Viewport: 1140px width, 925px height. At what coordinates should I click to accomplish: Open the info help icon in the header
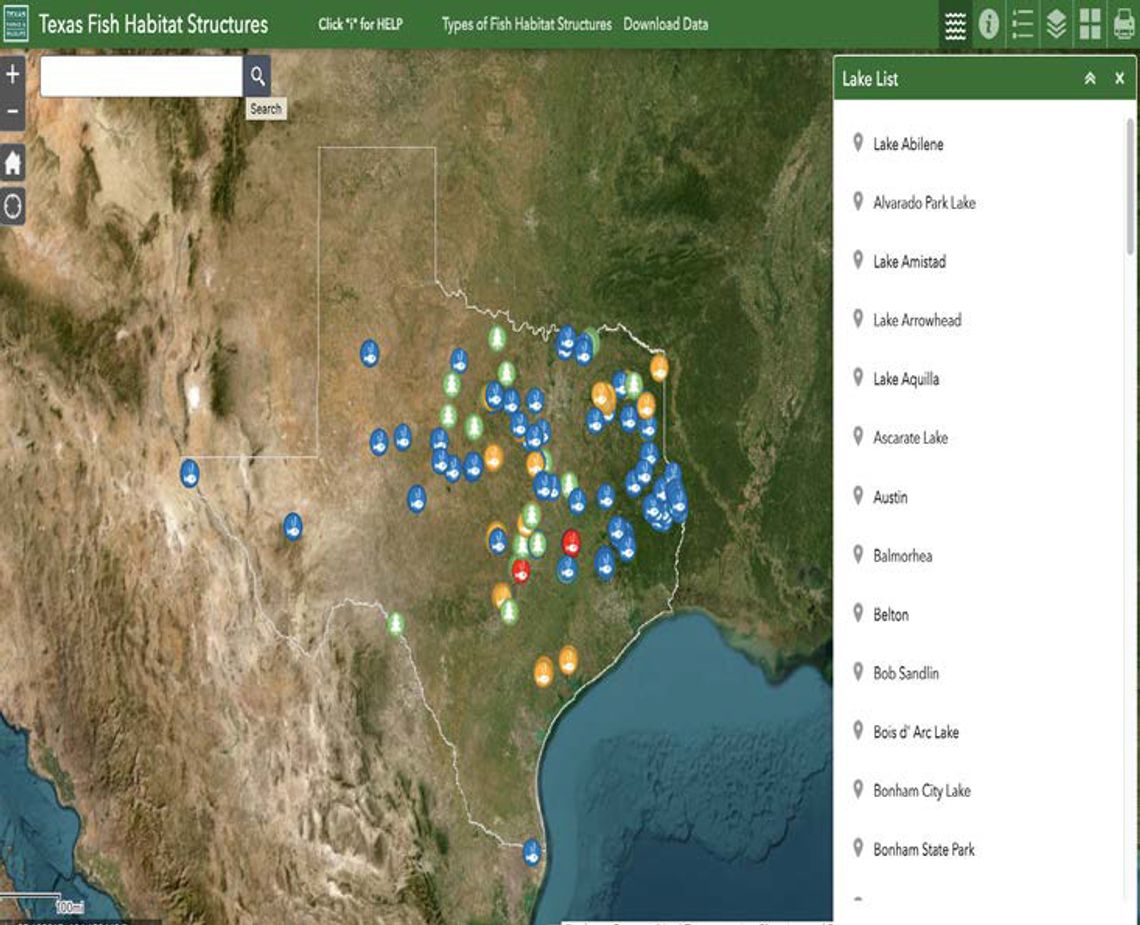[988, 25]
